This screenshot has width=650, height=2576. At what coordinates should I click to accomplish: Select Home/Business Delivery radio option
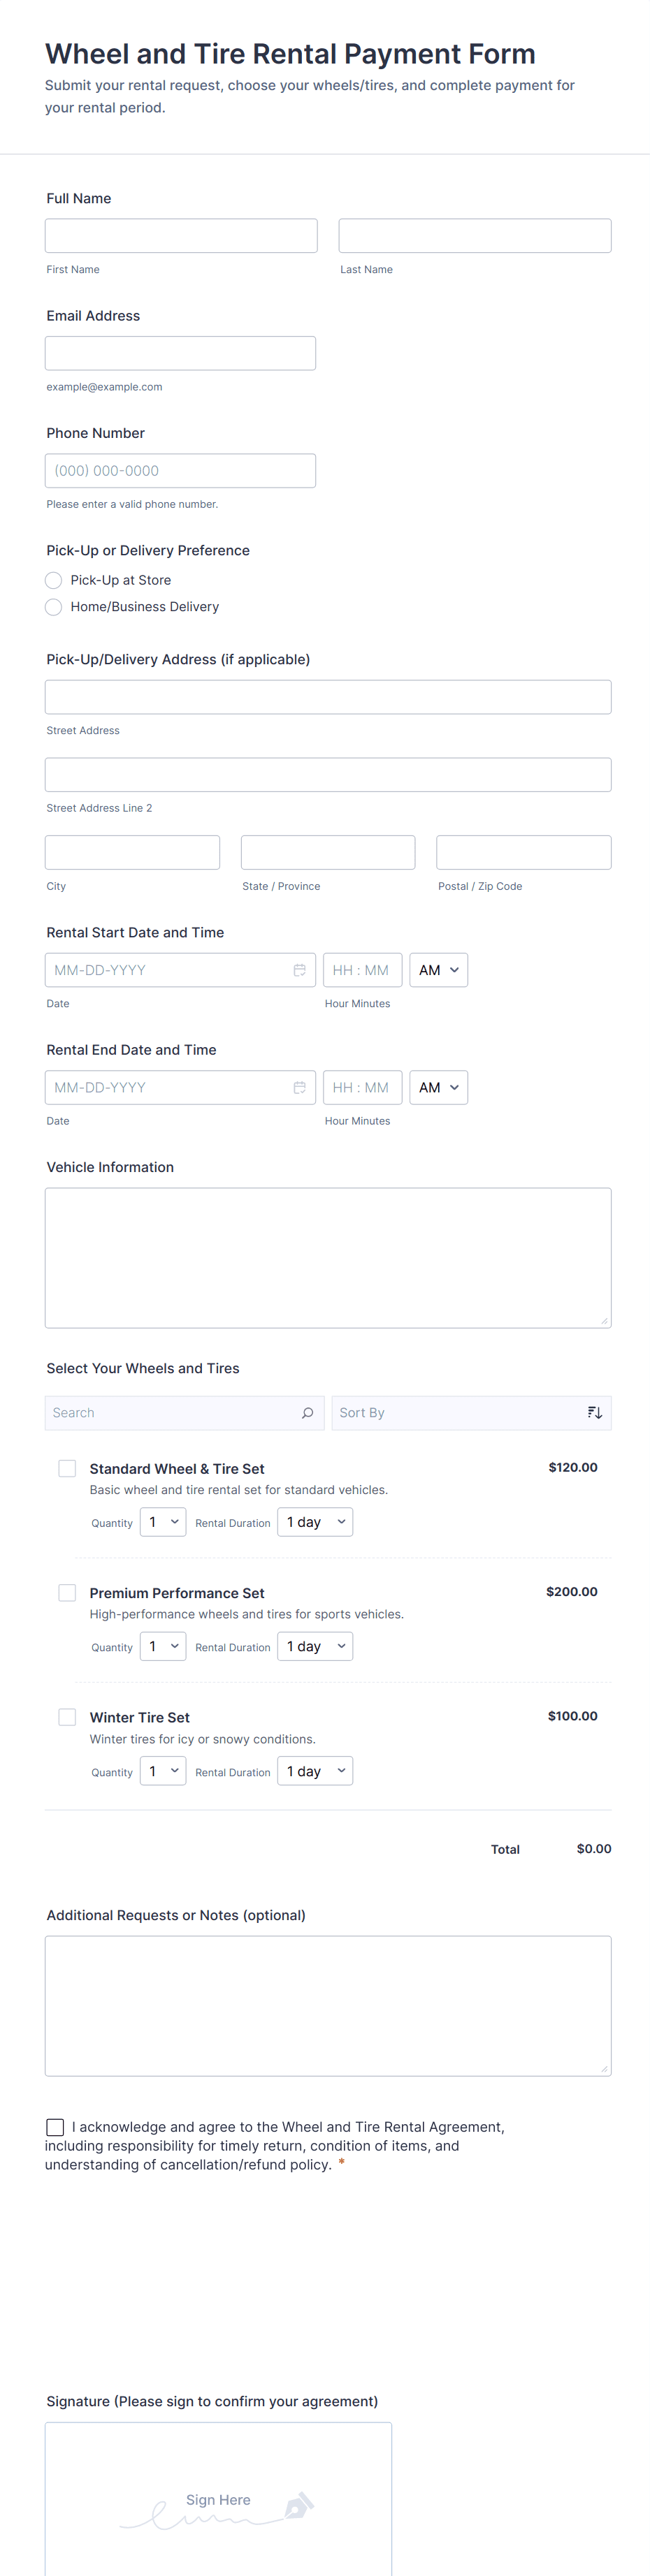click(x=54, y=607)
